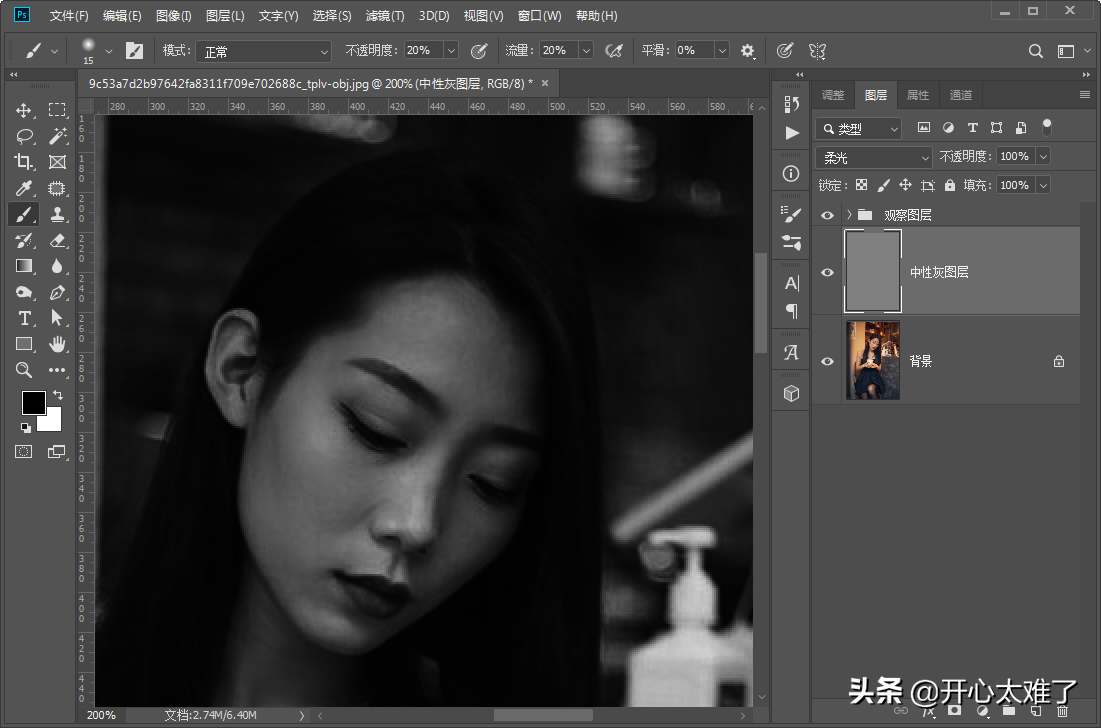The width and height of the screenshot is (1101, 728).
Task: Switch to the 通道 tab
Action: click(960, 95)
